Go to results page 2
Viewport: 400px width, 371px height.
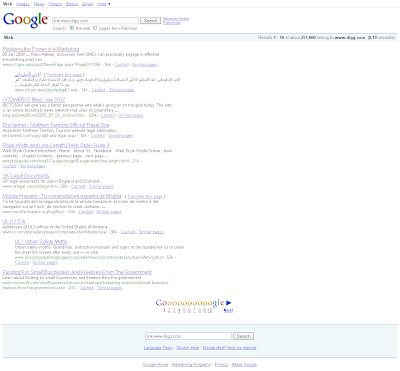pyautogui.click(x=169, y=310)
